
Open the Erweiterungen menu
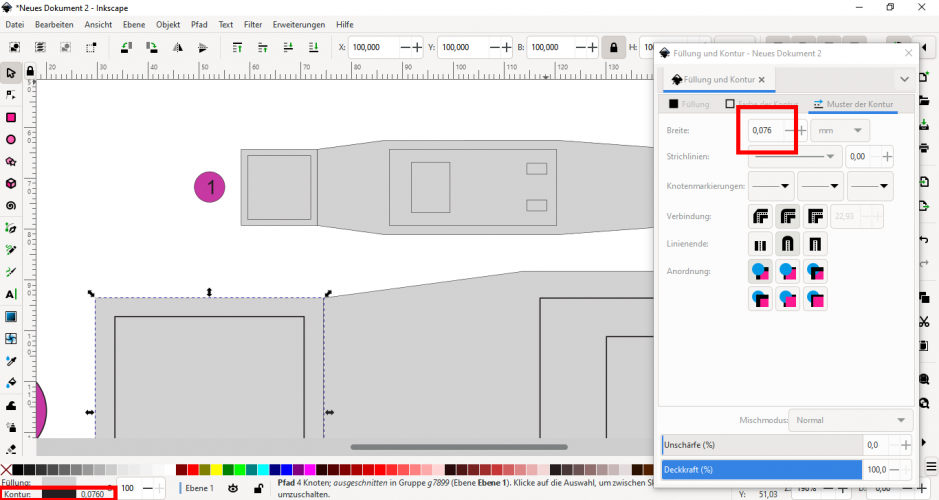299,25
